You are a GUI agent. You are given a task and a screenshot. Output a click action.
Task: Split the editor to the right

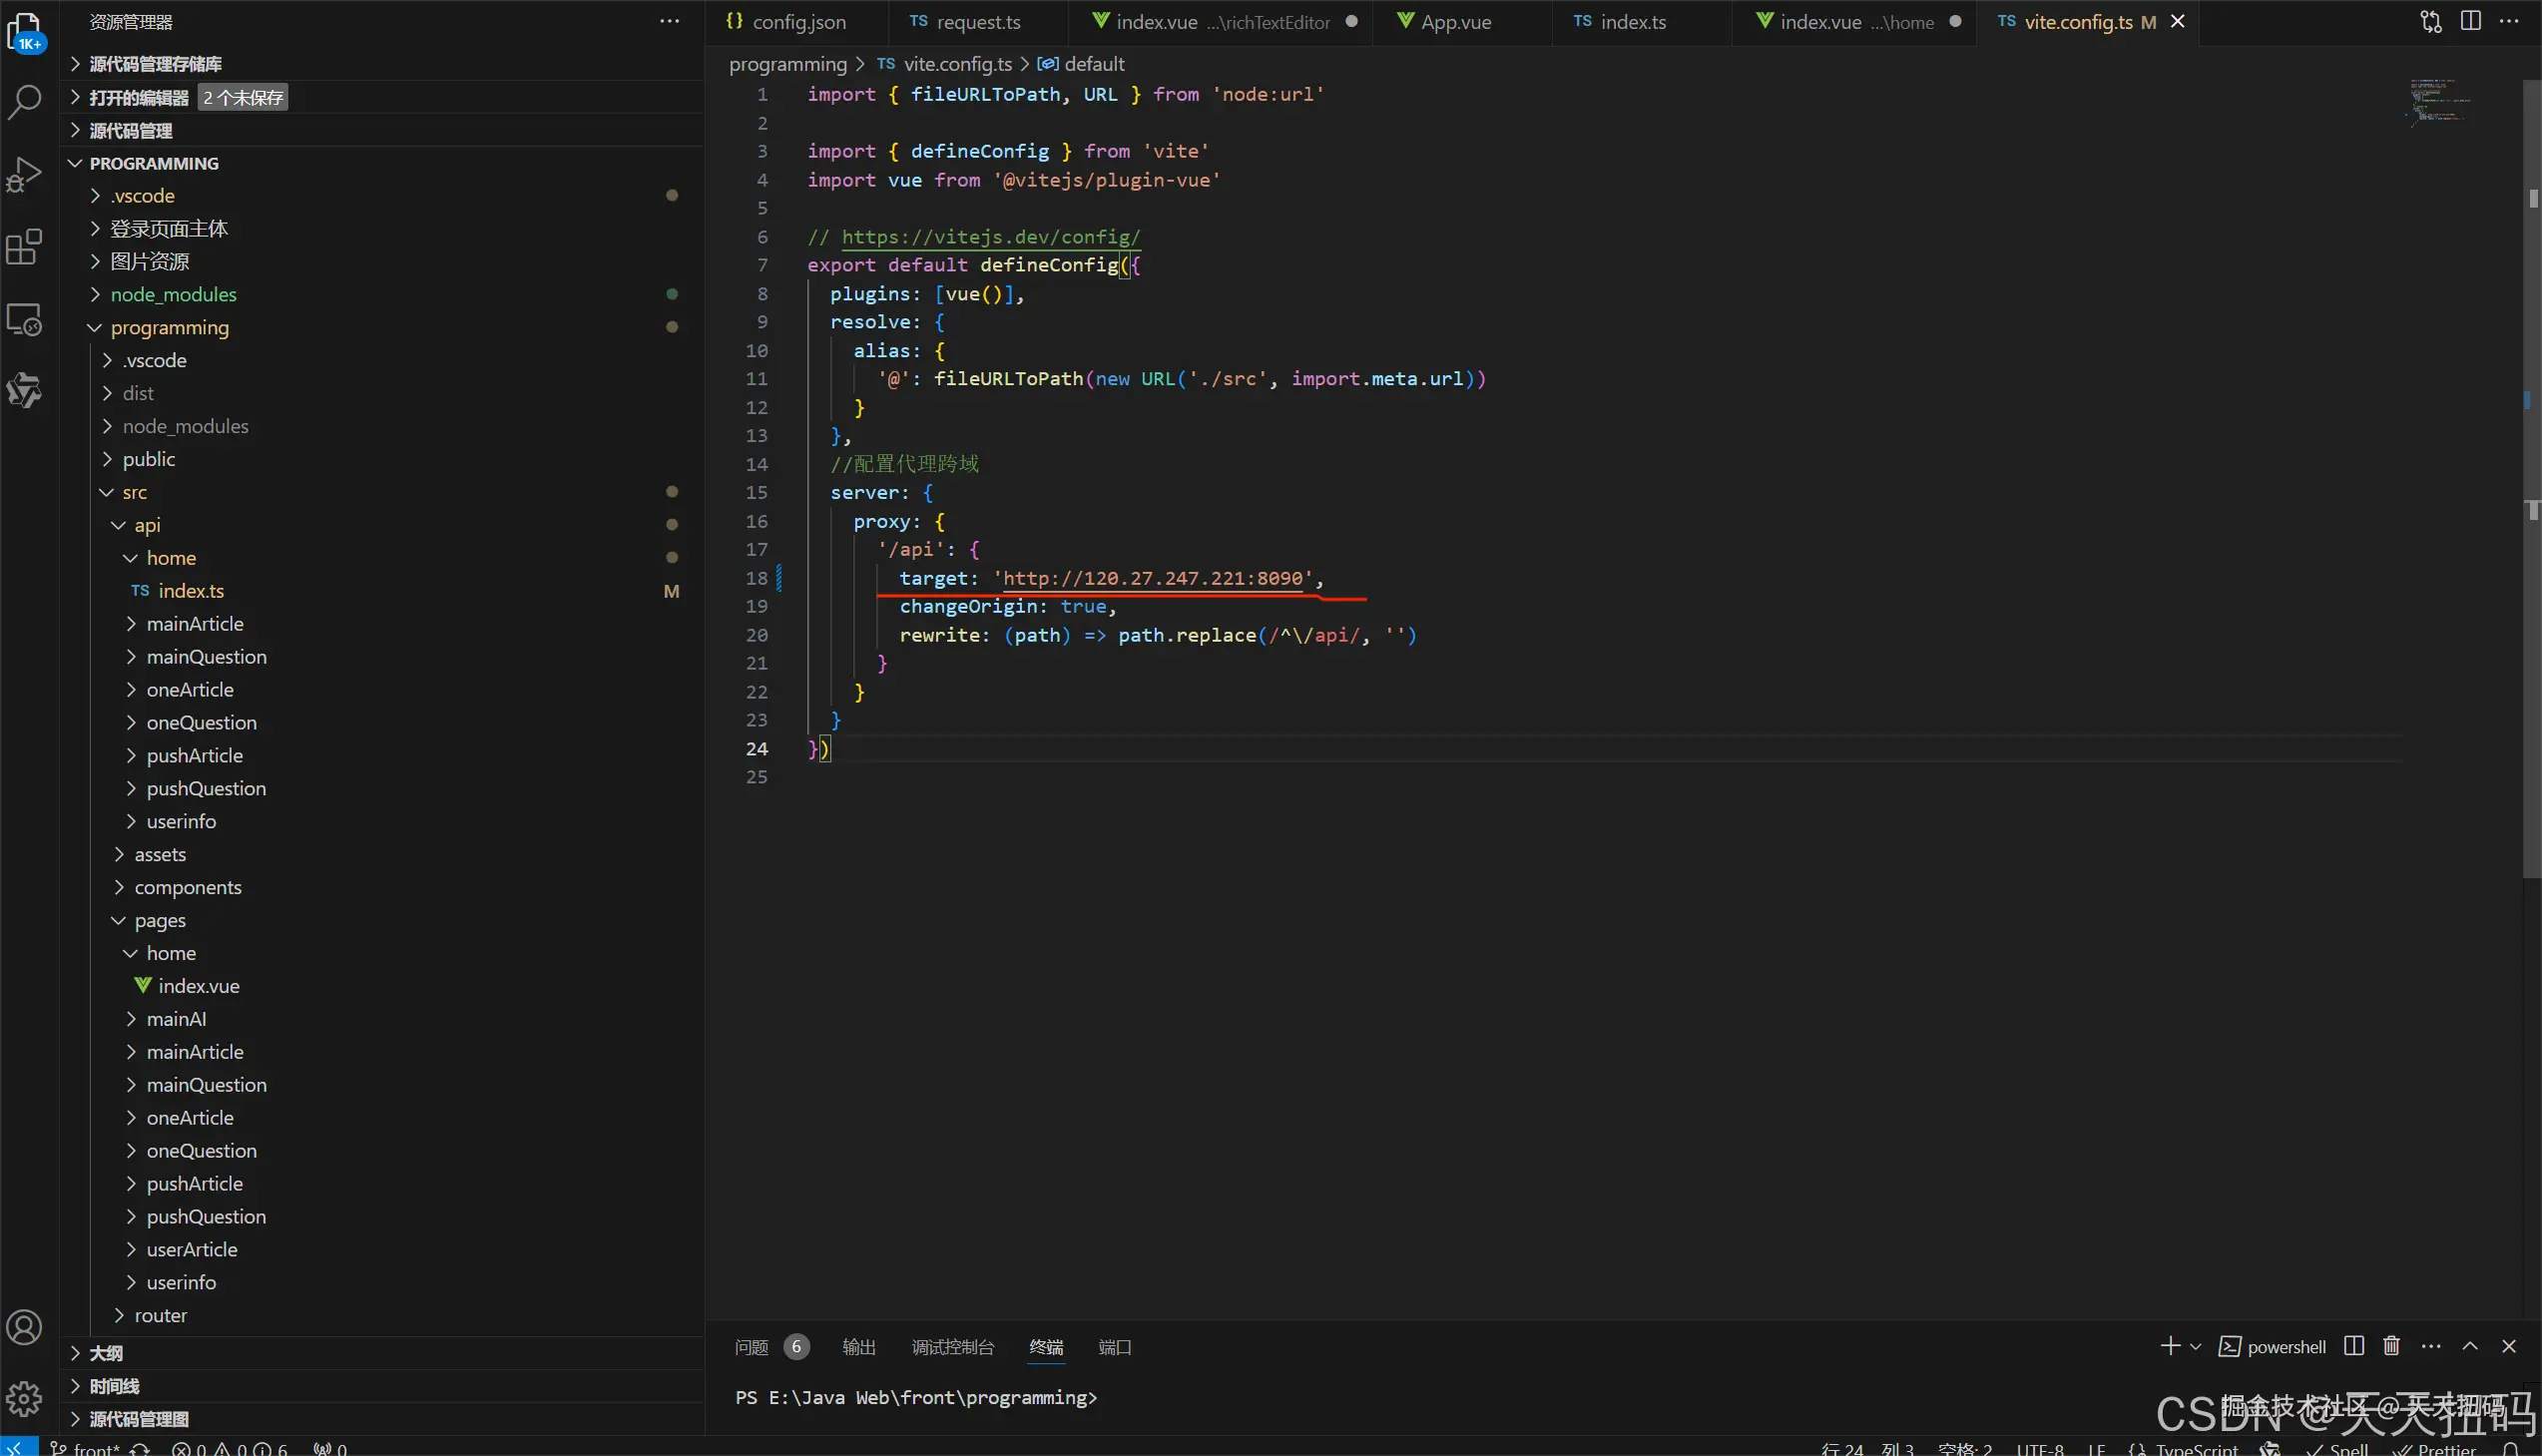tap(2470, 21)
